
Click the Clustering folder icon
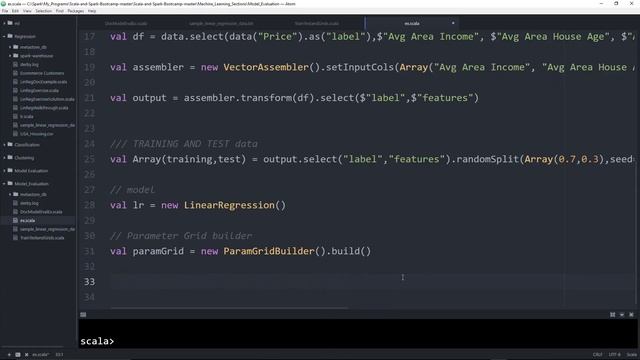[10, 158]
